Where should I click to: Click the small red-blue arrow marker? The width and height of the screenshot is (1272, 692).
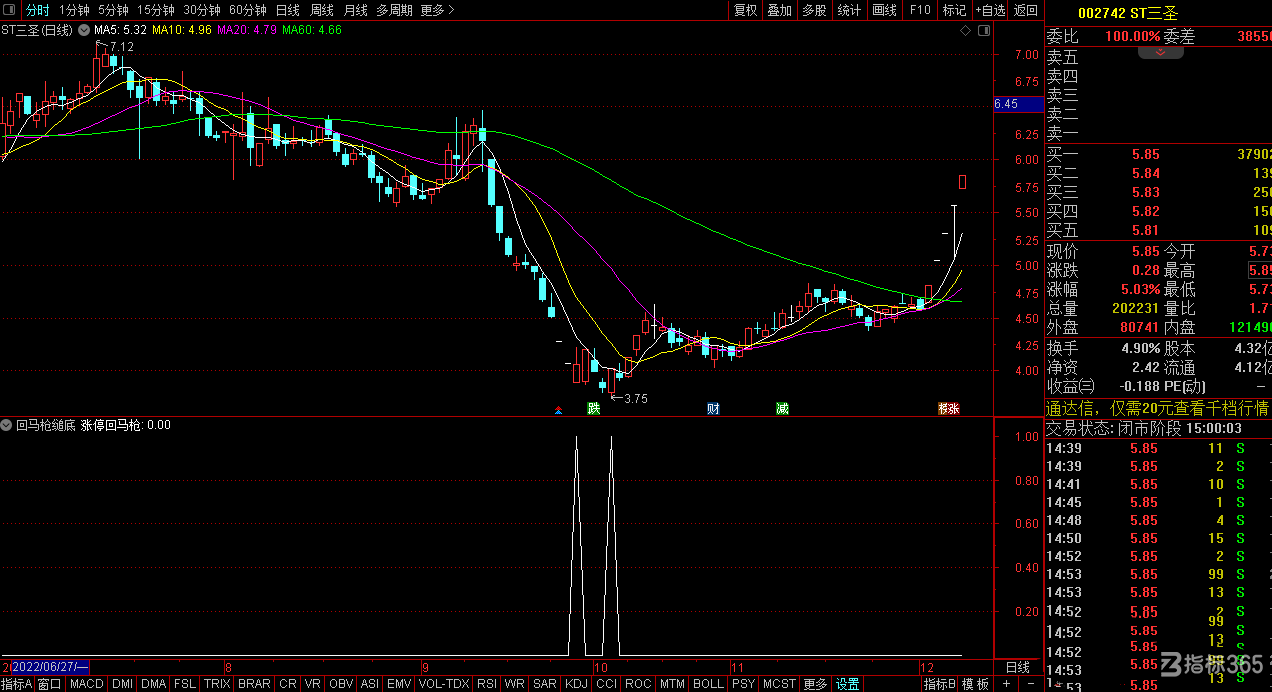click(559, 409)
